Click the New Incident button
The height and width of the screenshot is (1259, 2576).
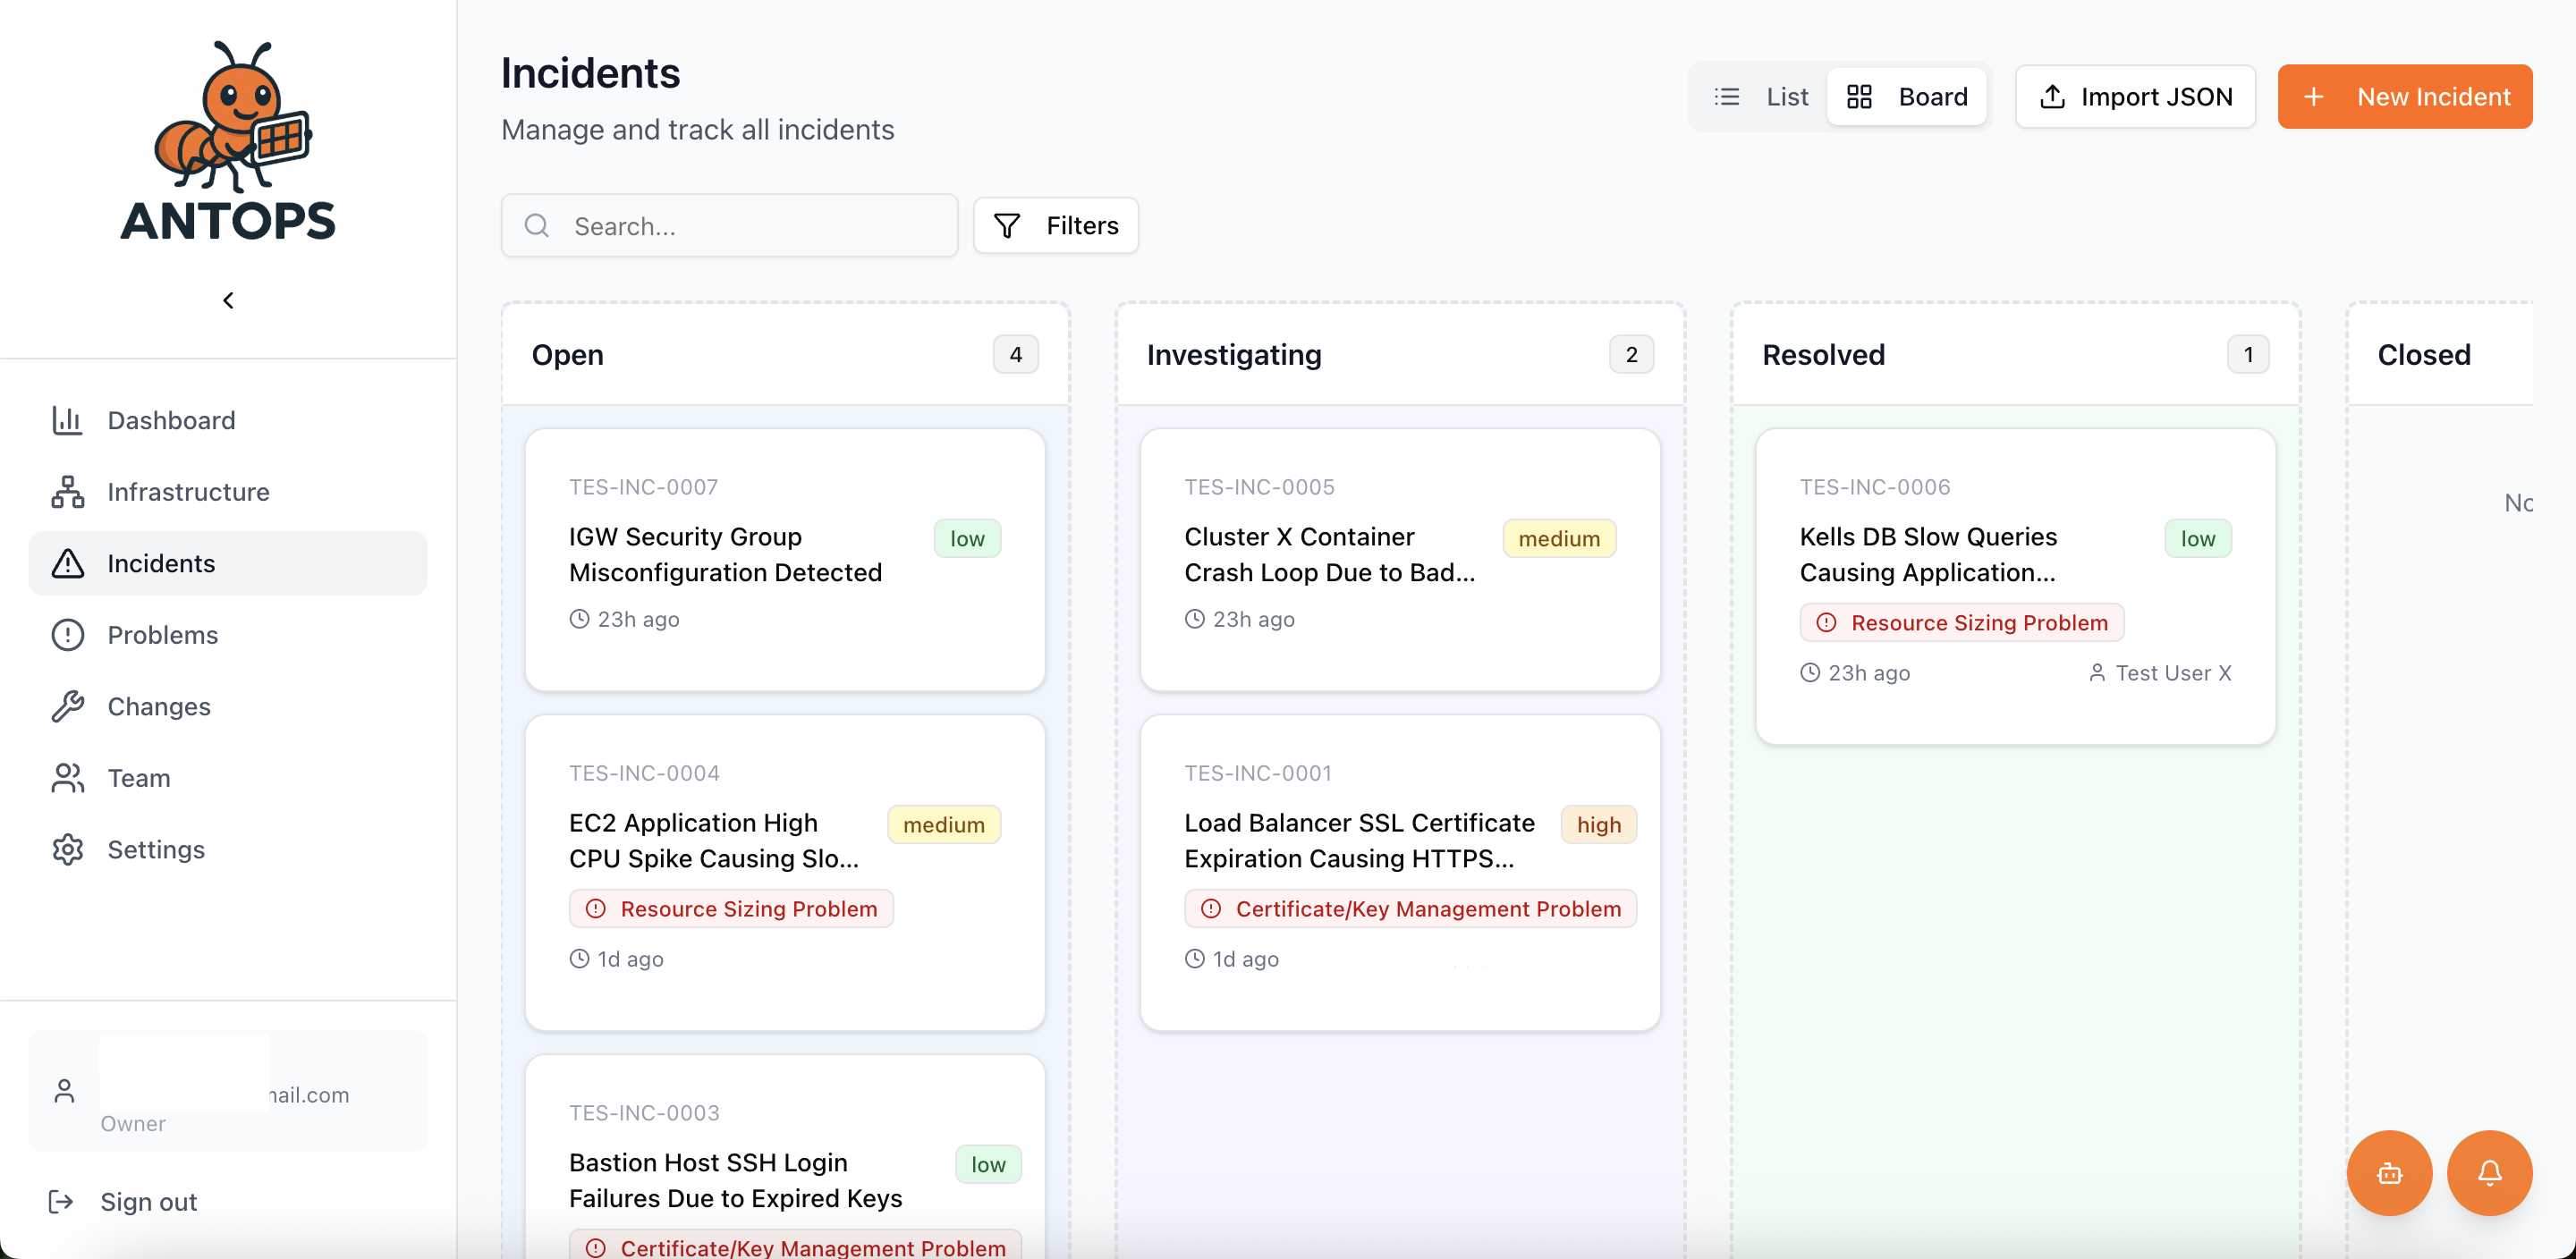2404,97
